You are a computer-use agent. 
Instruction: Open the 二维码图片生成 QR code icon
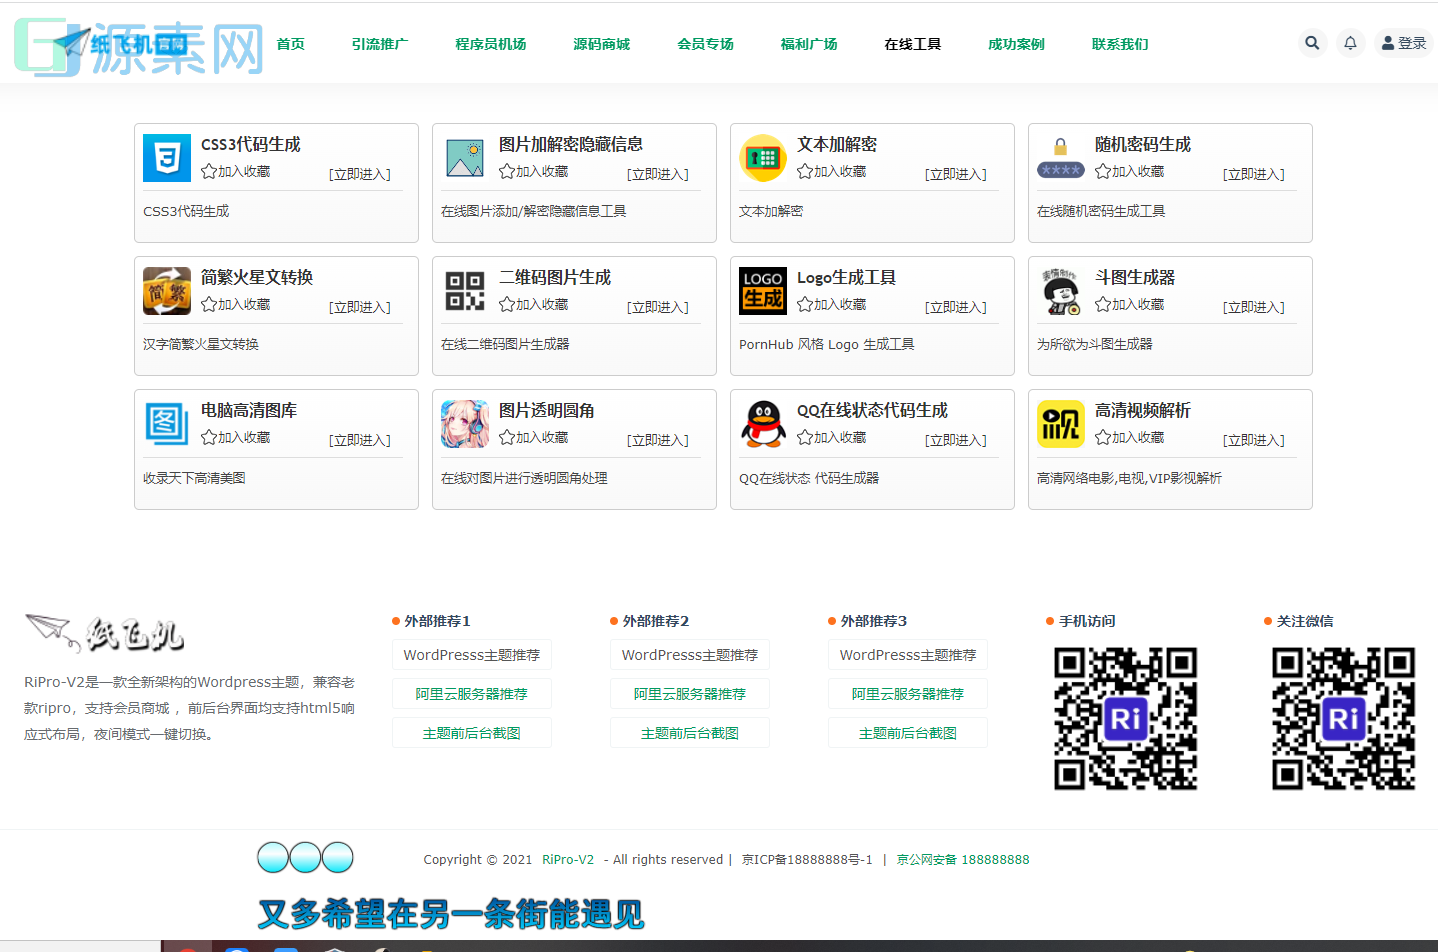pyautogui.click(x=464, y=290)
